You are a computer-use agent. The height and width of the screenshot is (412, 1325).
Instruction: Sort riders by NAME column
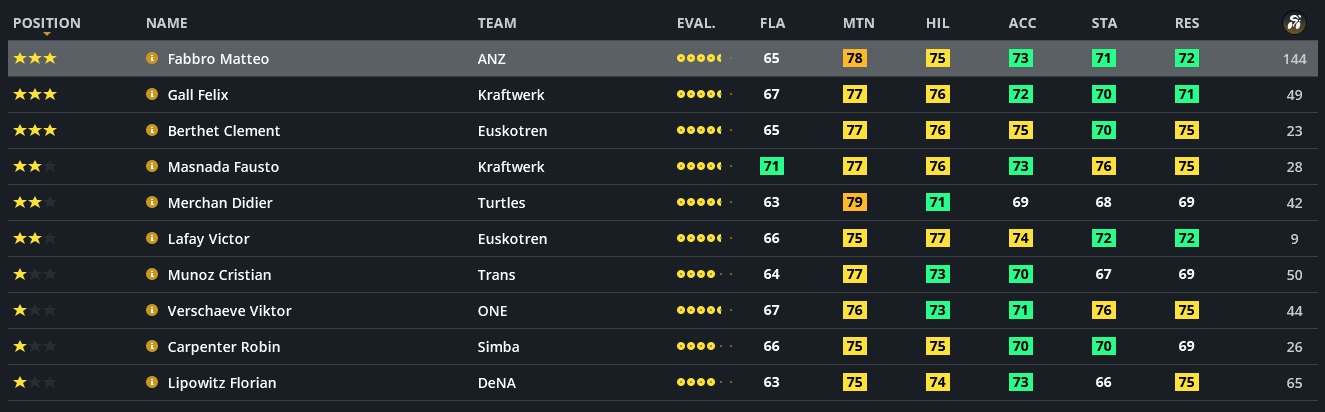coord(166,23)
